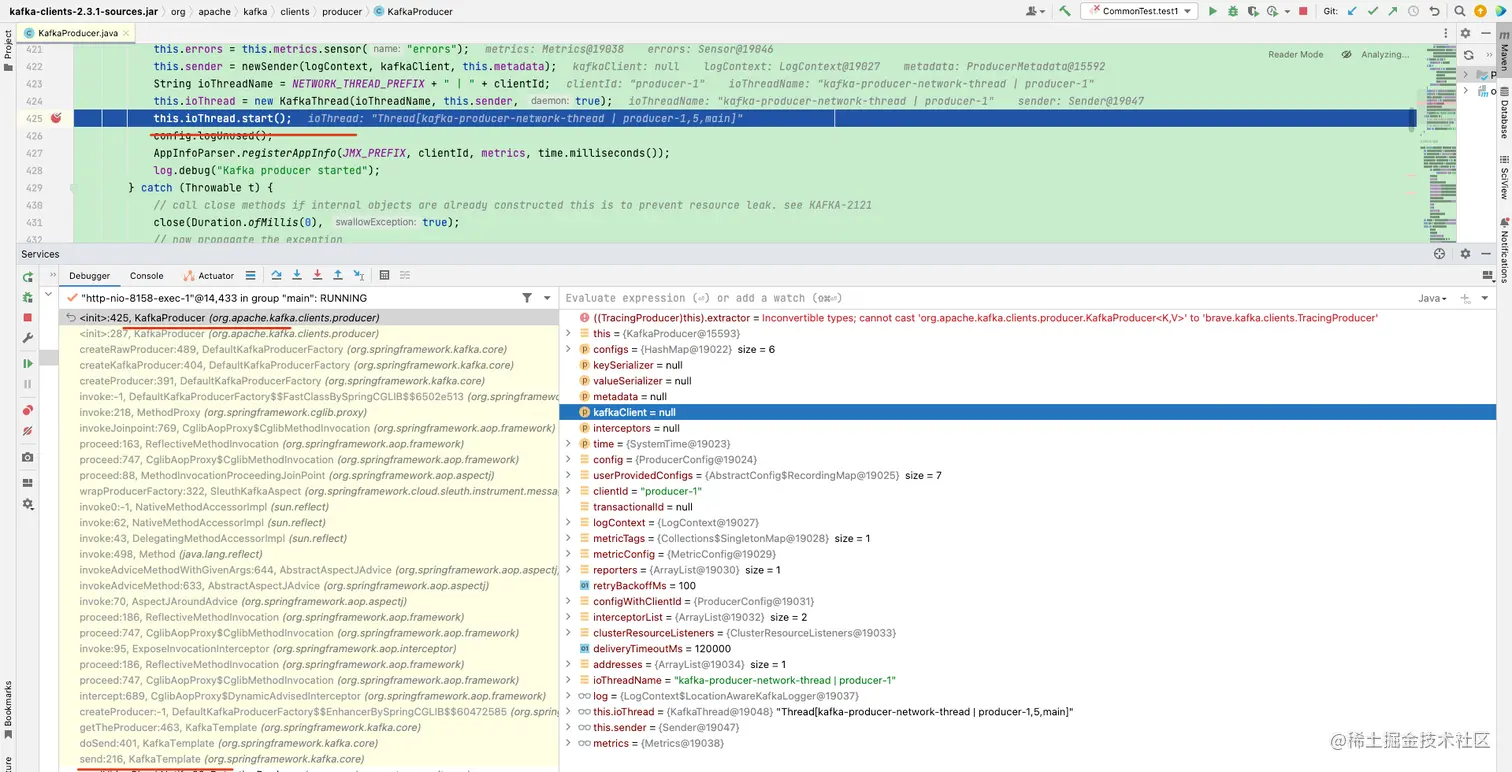Click 'kafka' breadcrumb segment

click(x=254, y=11)
